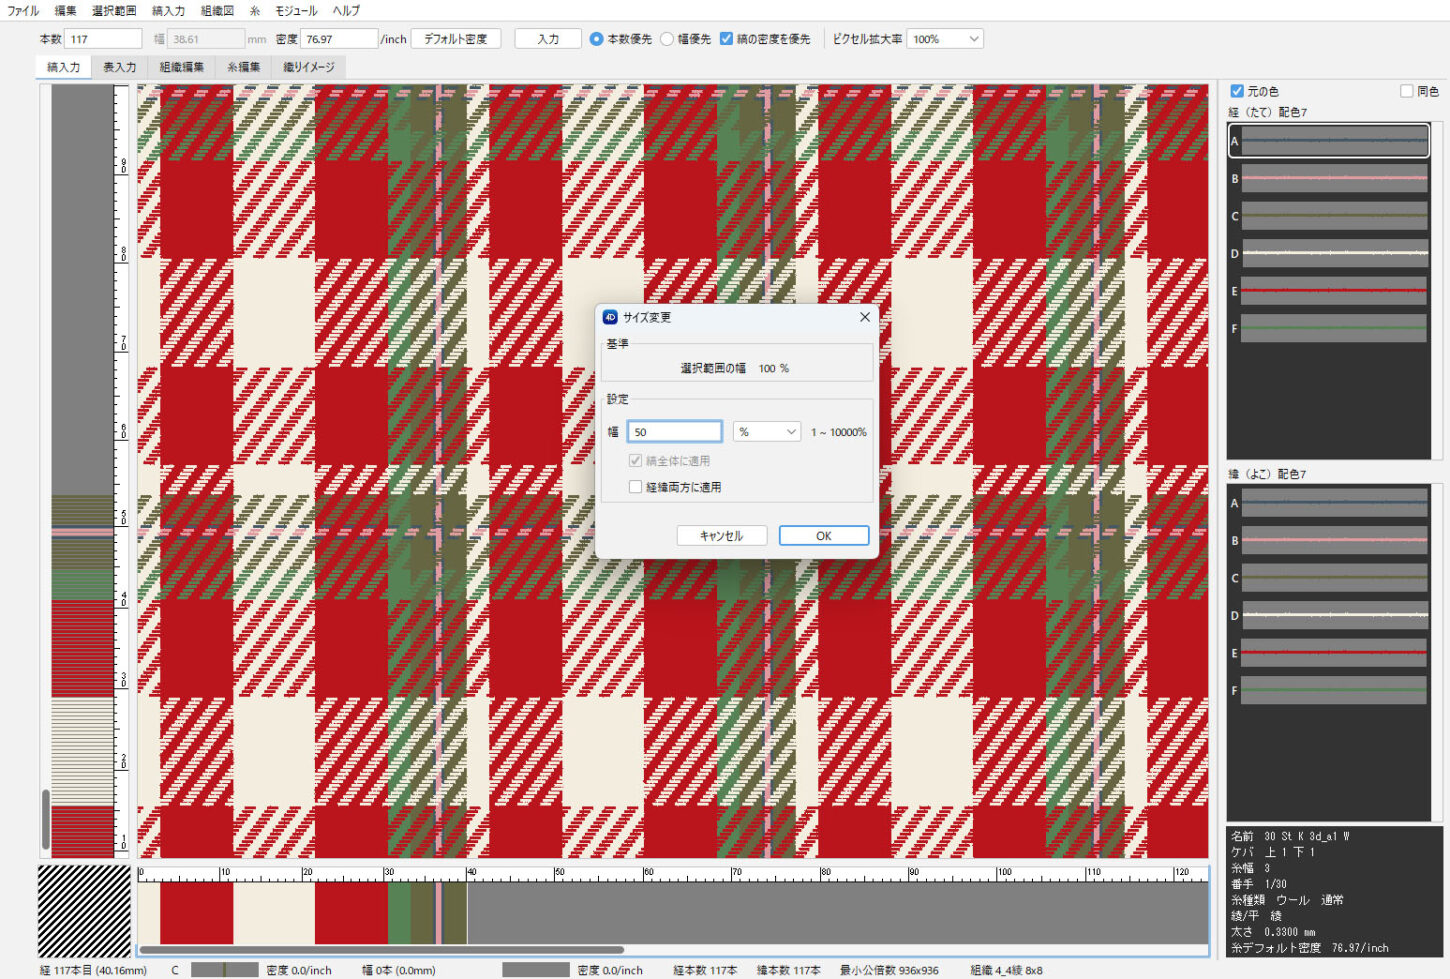Open the % unit dropdown in dialog
This screenshot has height=979, width=1450.
click(x=766, y=432)
